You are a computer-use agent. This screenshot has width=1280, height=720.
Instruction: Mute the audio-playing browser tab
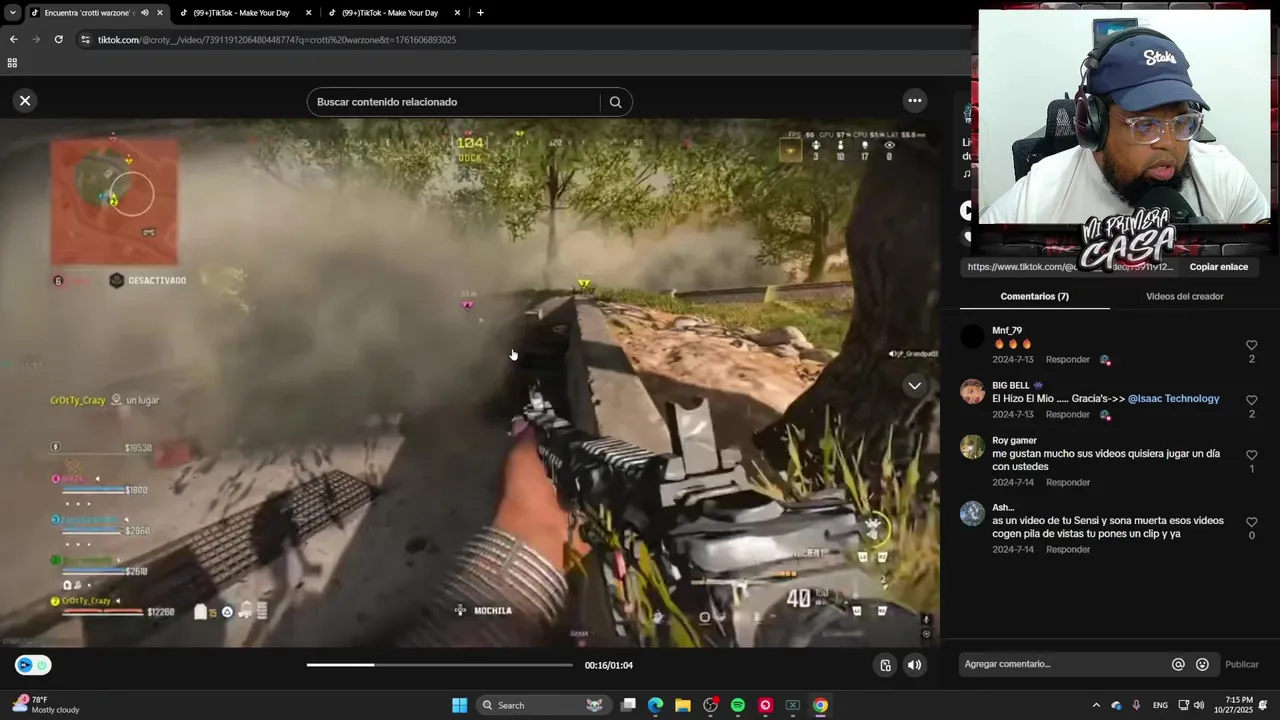pos(144,13)
